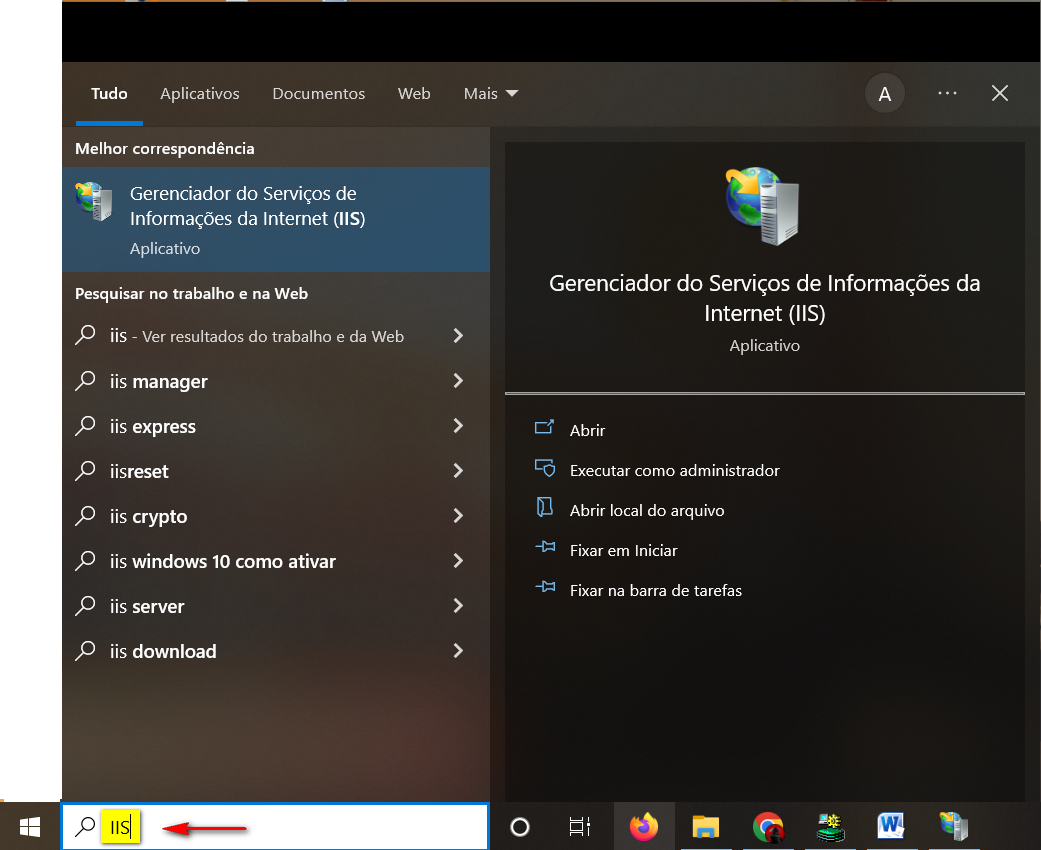The height and width of the screenshot is (850, 1041).
Task: Expand arrow for 'iis download' suggestion
Action: point(458,651)
